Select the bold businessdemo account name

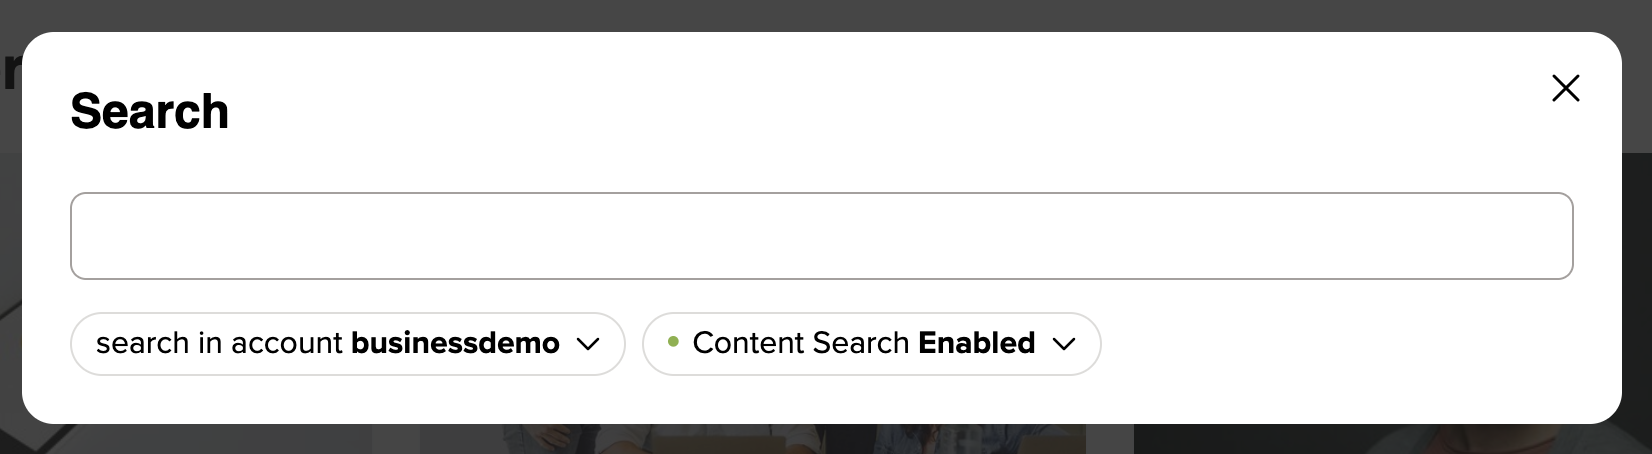pos(455,343)
